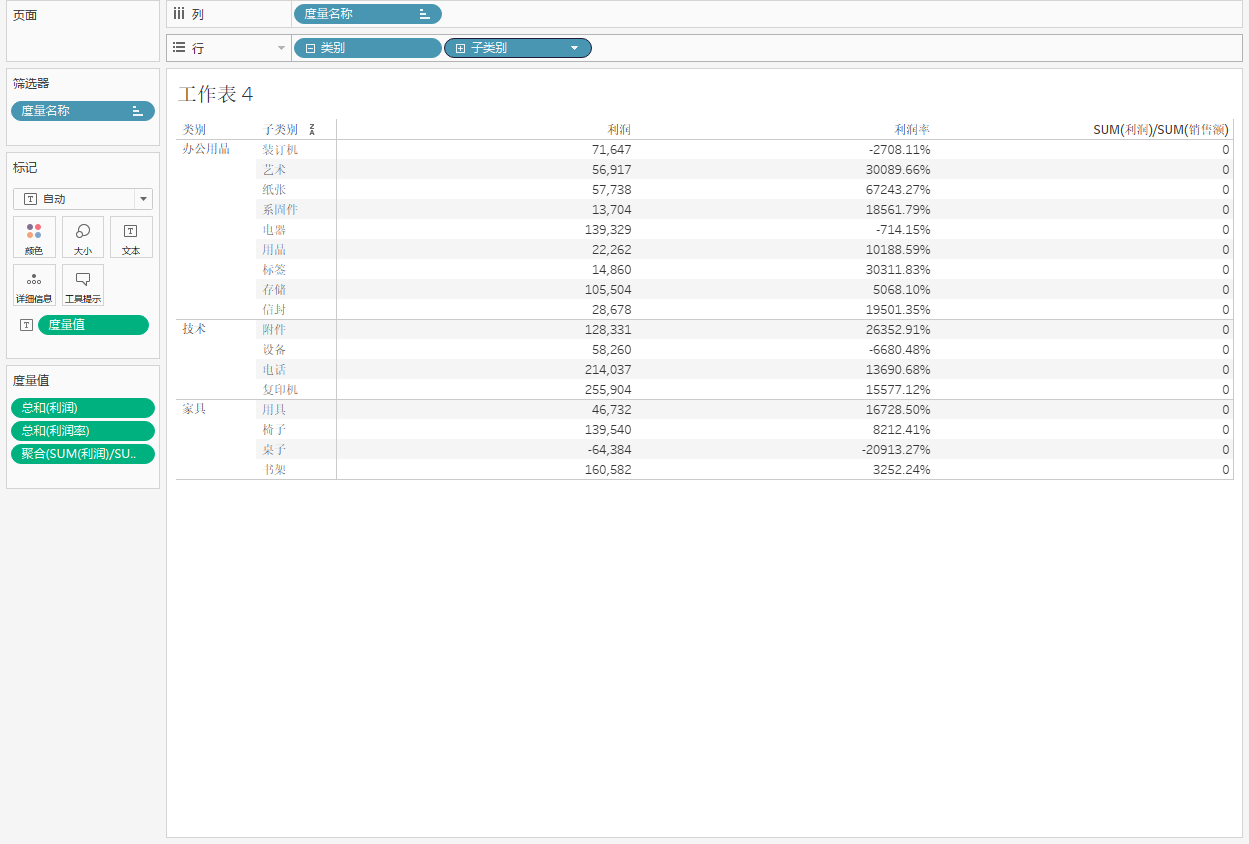Select the 纸张 subcategory row label
This screenshot has width=1249, height=844.
tap(274, 190)
